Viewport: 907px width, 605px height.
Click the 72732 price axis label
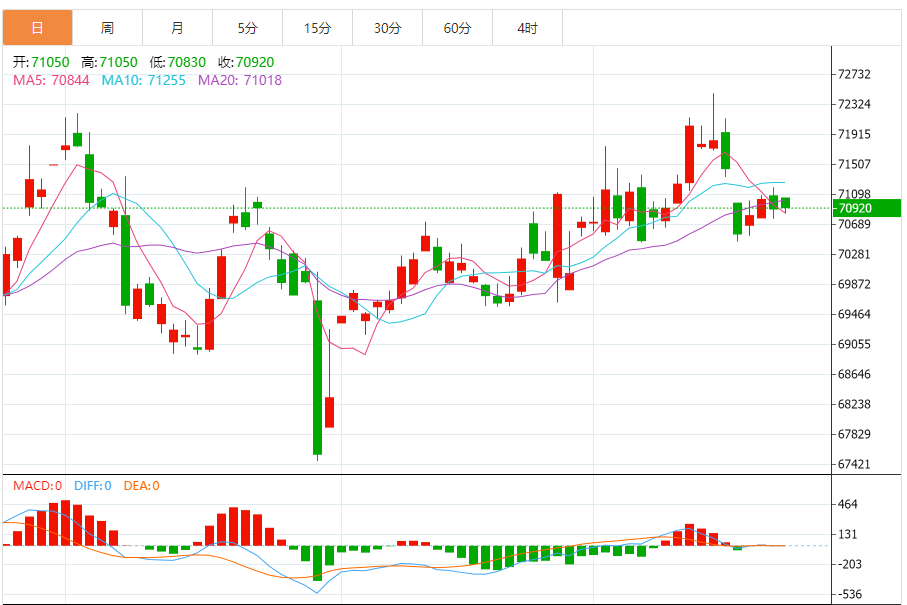click(x=854, y=75)
